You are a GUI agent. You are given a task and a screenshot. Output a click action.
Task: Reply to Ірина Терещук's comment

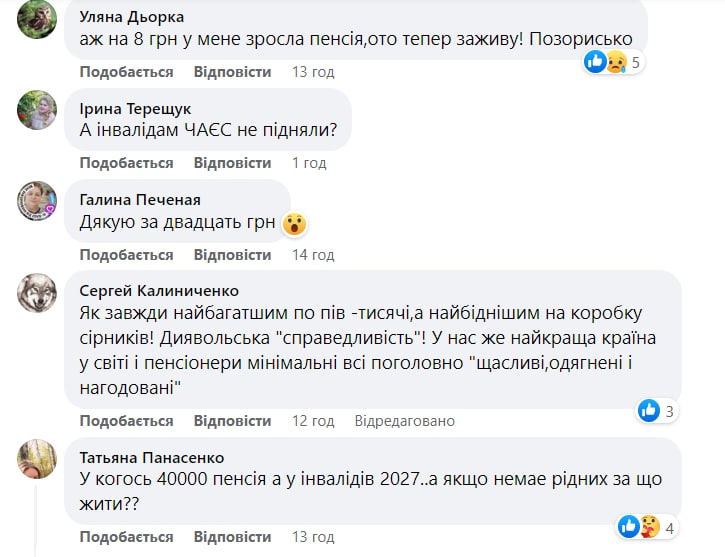pos(232,163)
